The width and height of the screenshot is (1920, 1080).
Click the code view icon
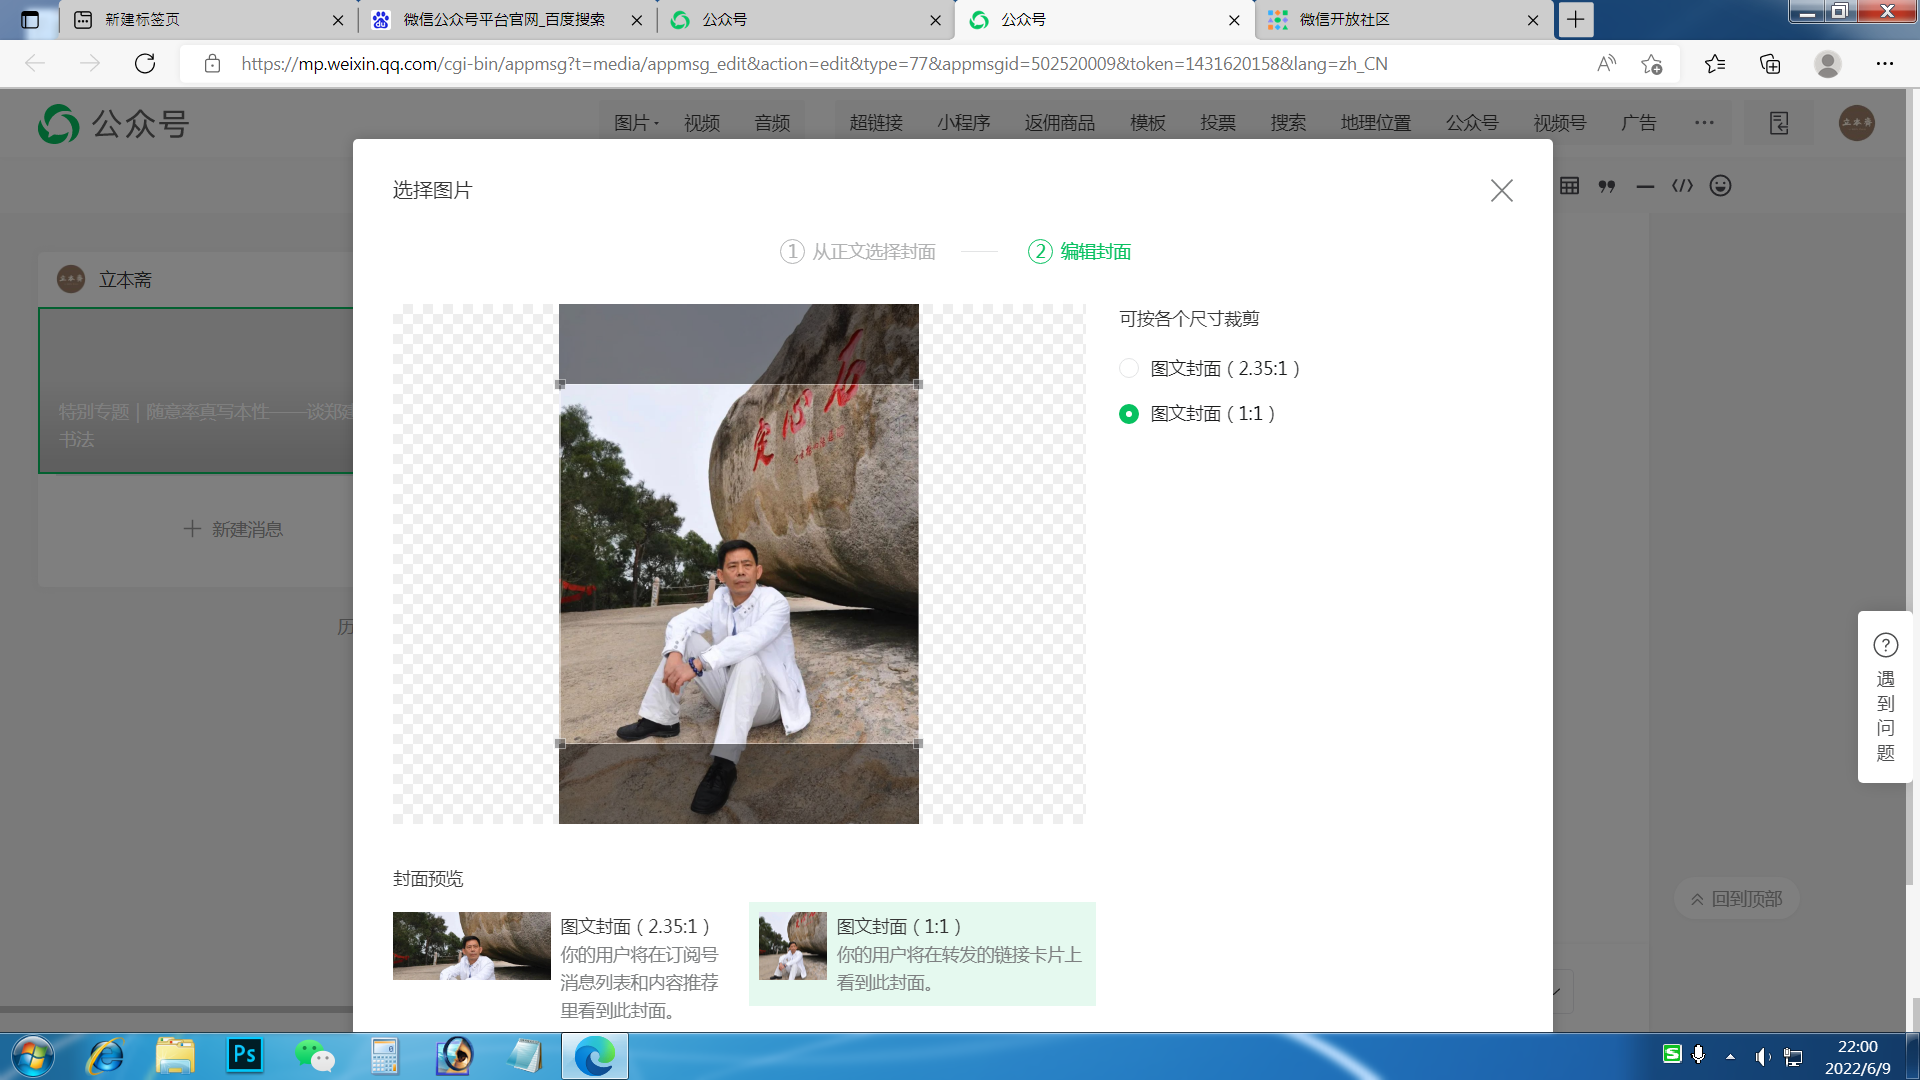(x=1682, y=186)
